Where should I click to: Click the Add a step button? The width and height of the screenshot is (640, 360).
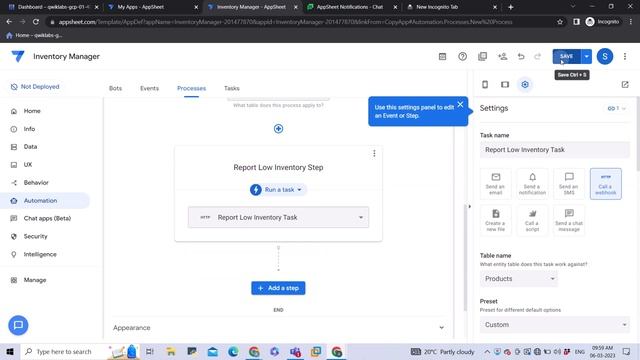tap(278, 288)
